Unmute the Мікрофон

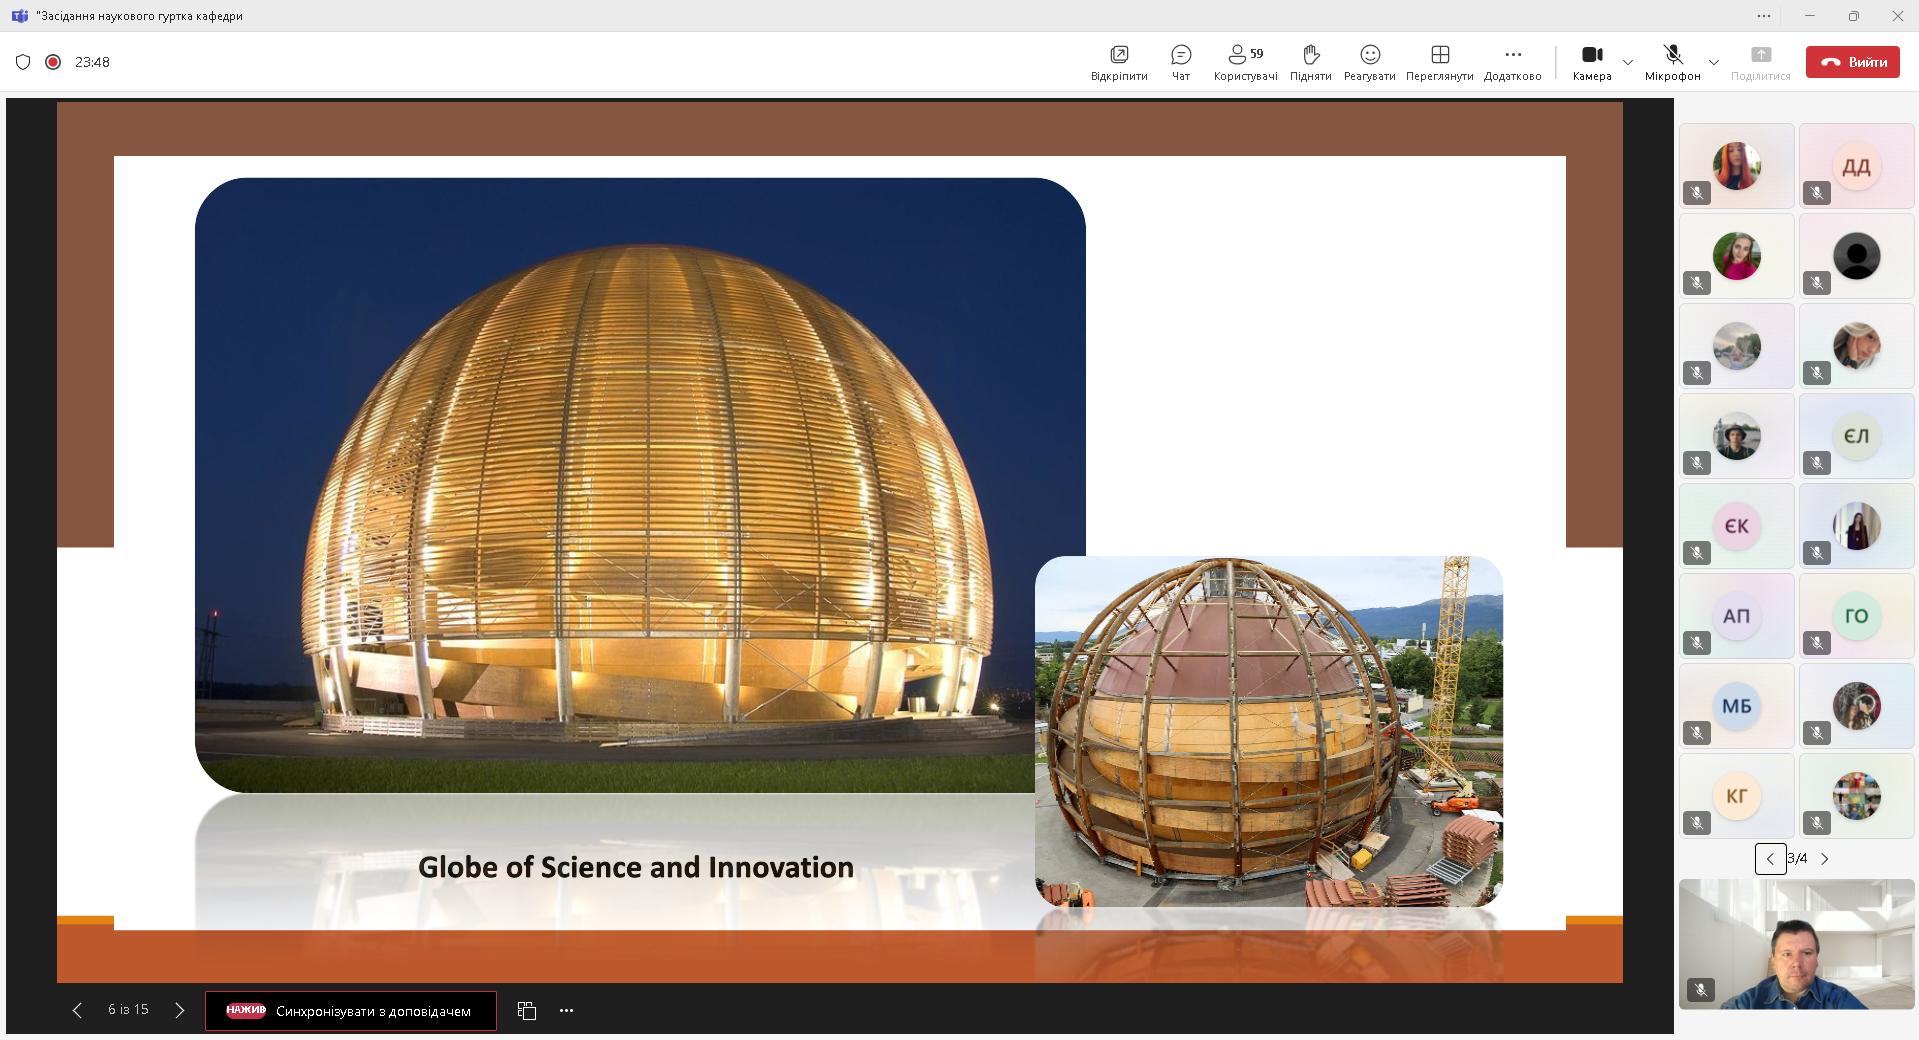pos(1672,62)
